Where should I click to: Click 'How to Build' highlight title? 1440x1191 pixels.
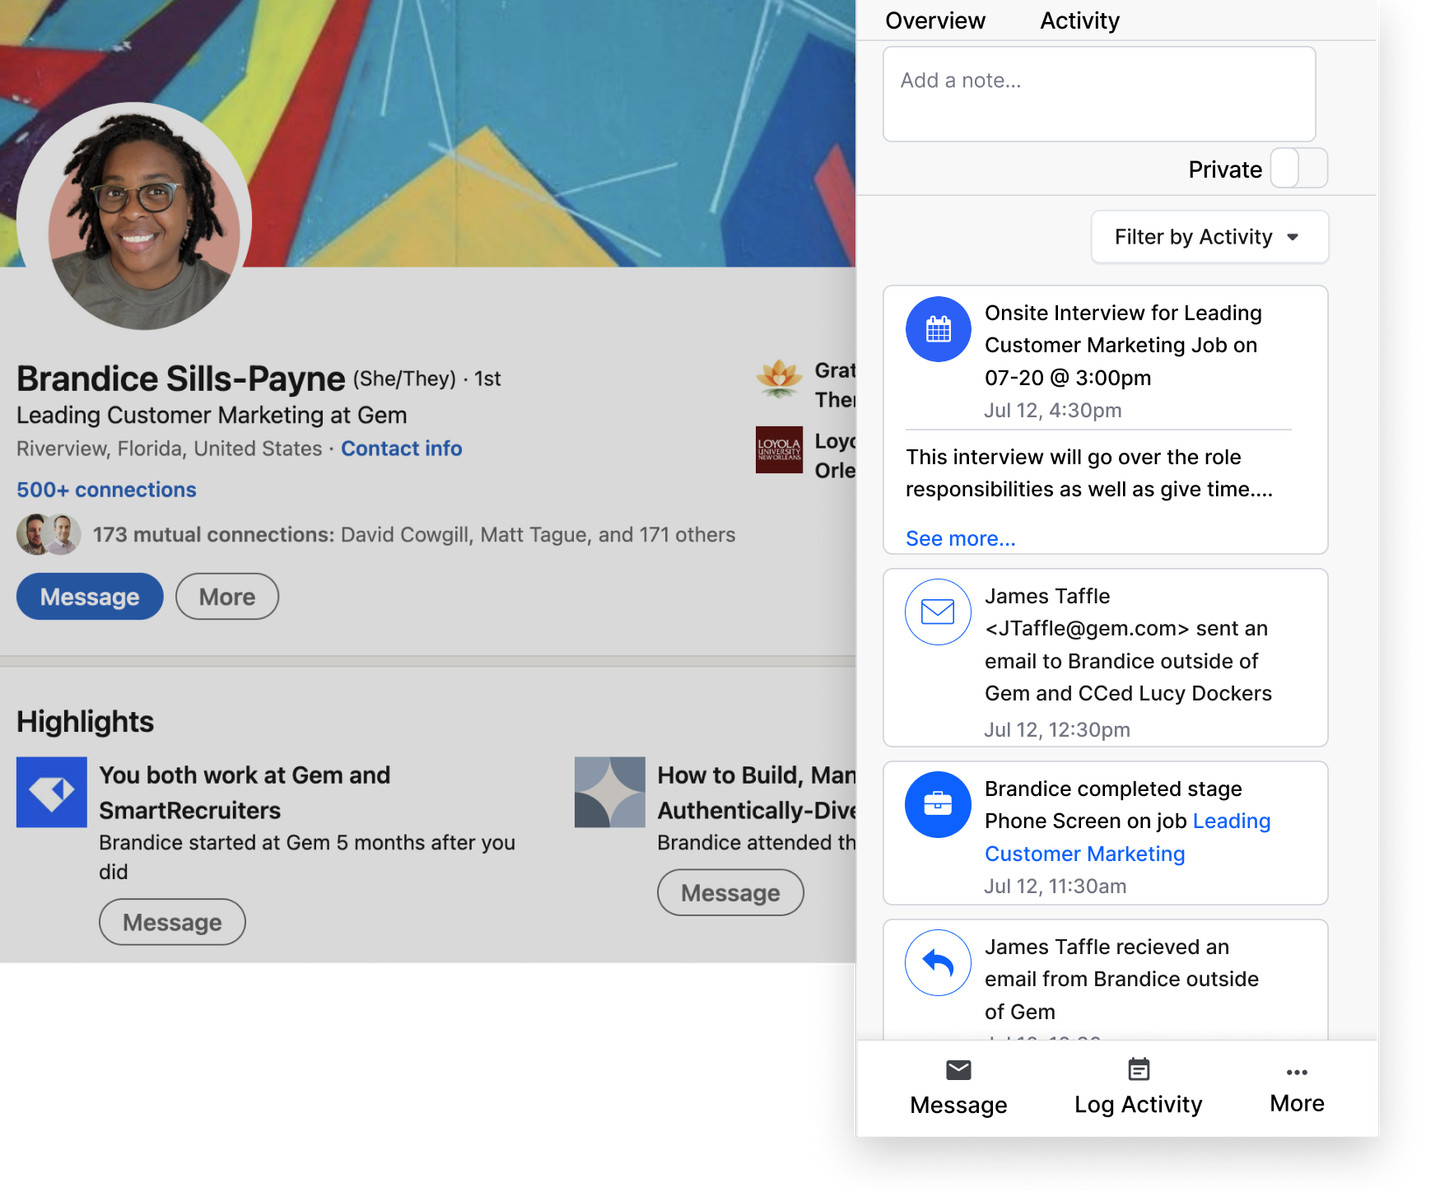tap(756, 792)
